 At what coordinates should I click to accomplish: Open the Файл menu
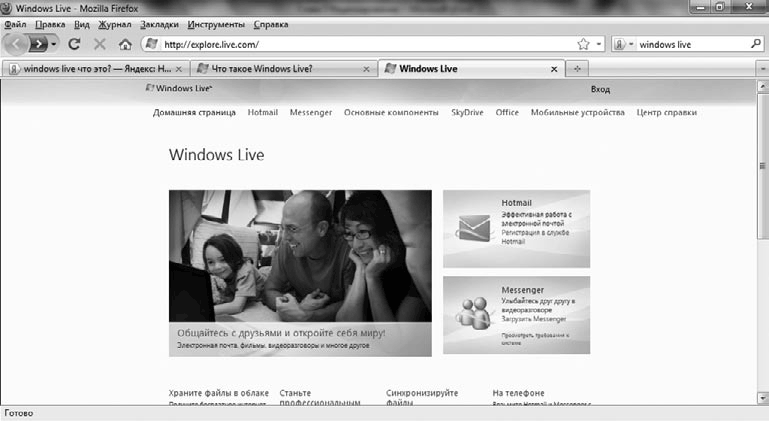point(15,24)
